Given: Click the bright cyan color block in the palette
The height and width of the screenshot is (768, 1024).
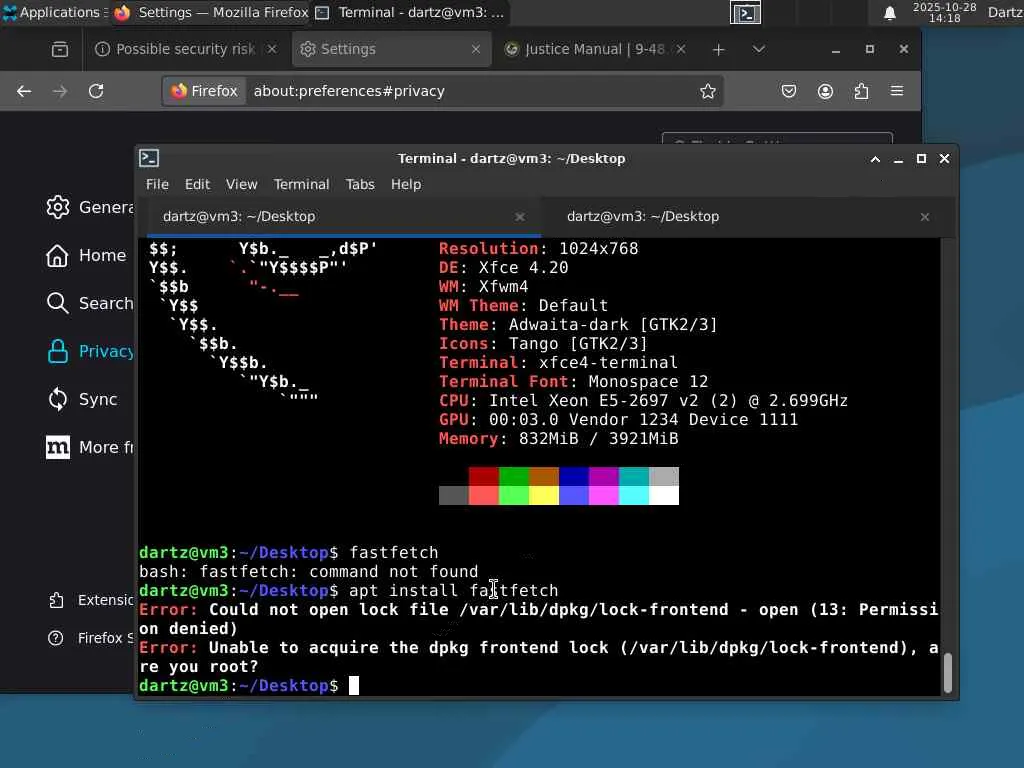Looking at the screenshot, I should [633, 496].
